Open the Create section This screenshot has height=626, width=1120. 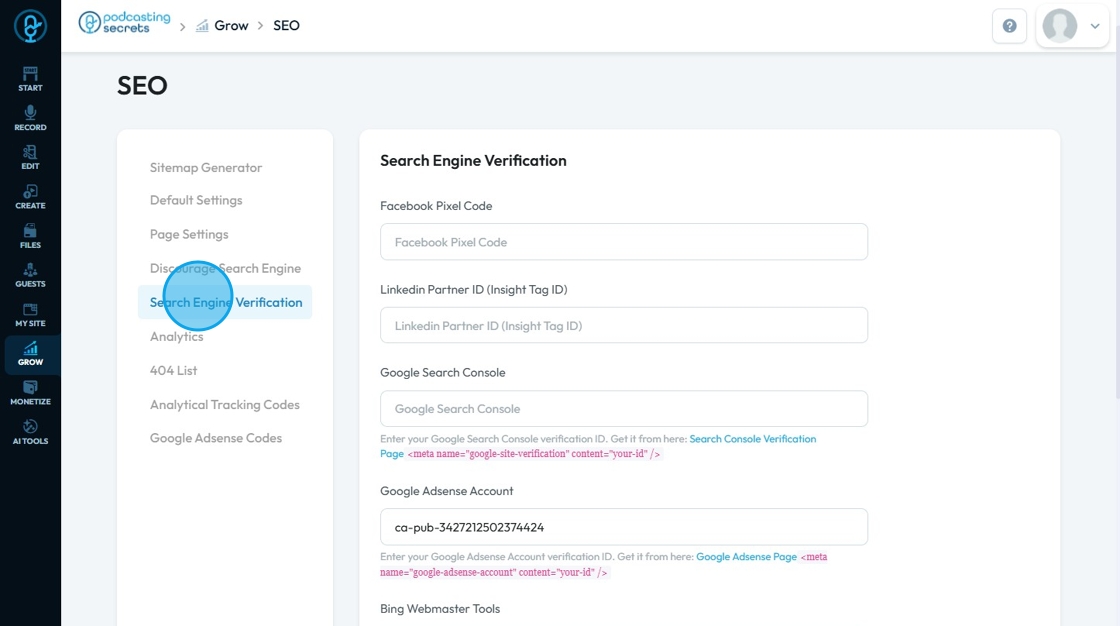click(30, 196)
